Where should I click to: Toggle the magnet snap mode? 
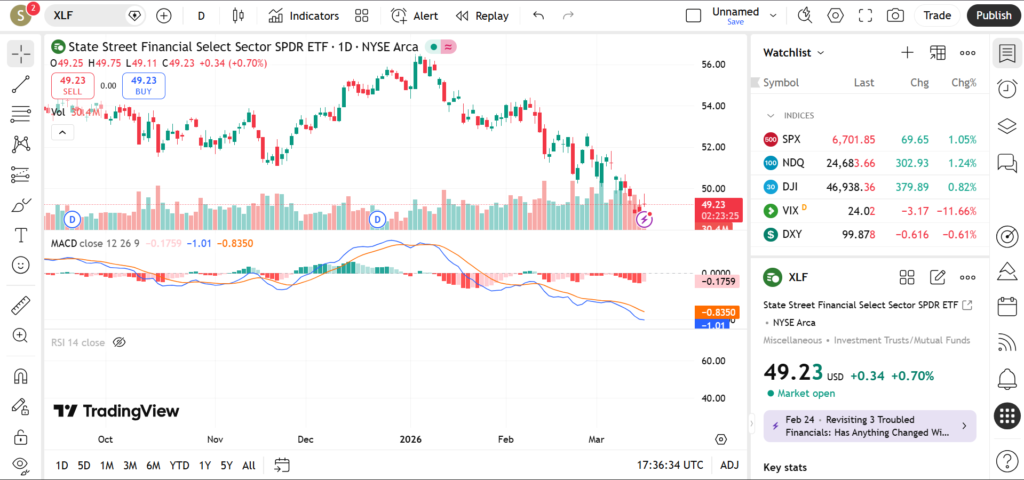(x=20, y=377)
